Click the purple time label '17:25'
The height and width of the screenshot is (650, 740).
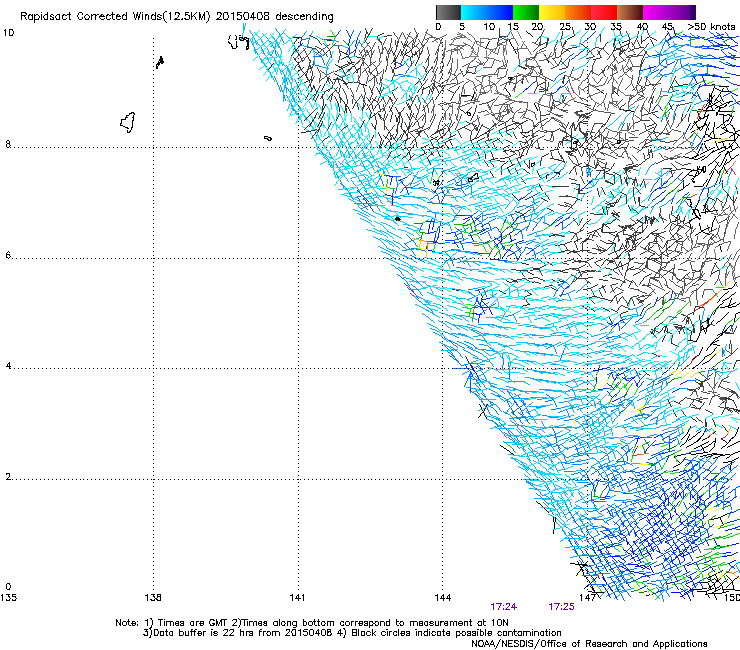(561, 607)
